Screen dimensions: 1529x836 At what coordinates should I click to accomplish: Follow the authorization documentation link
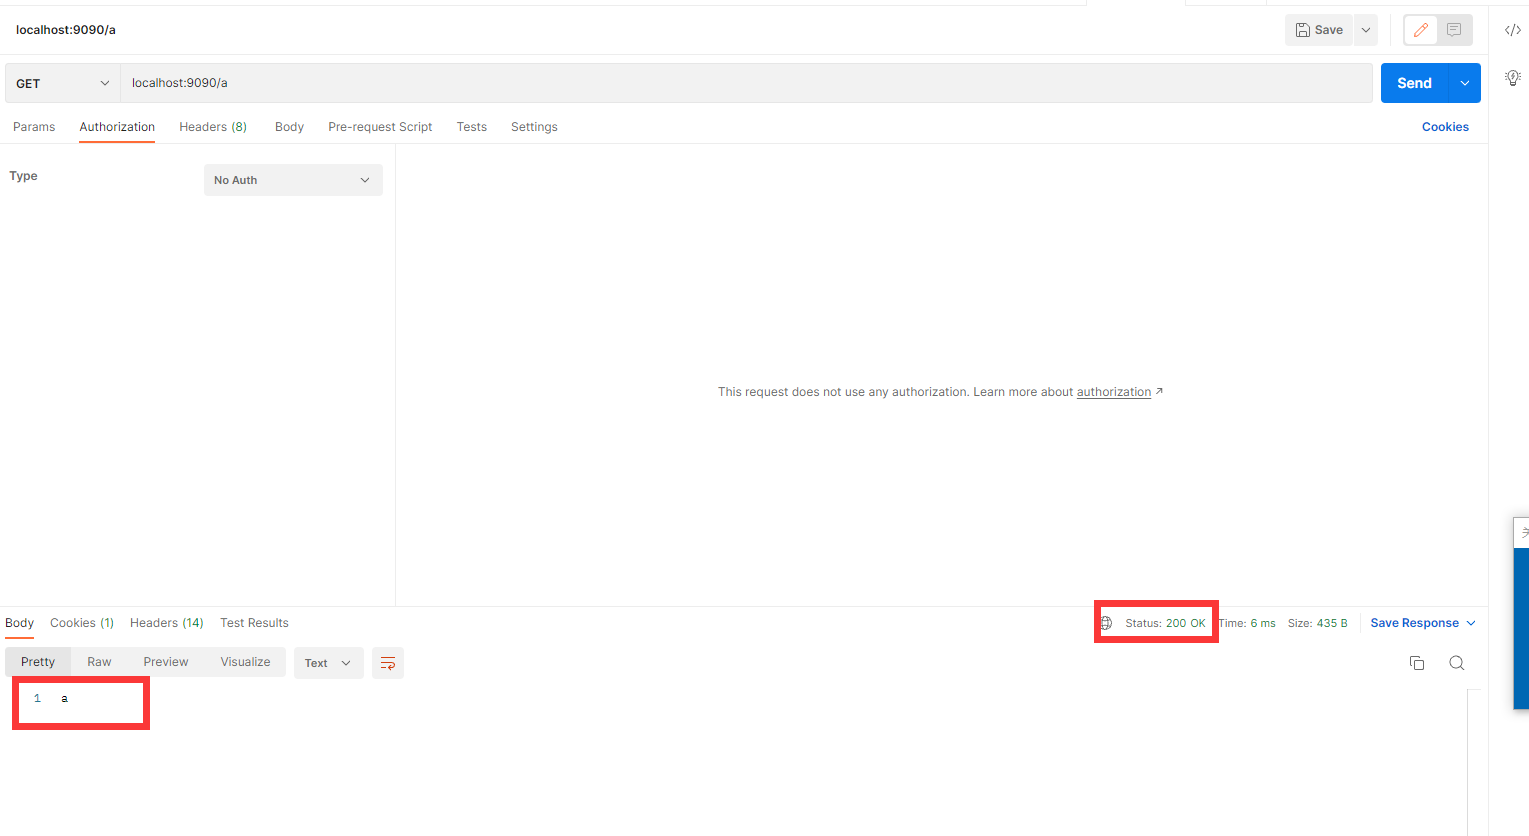click(x=1114, y=392)
